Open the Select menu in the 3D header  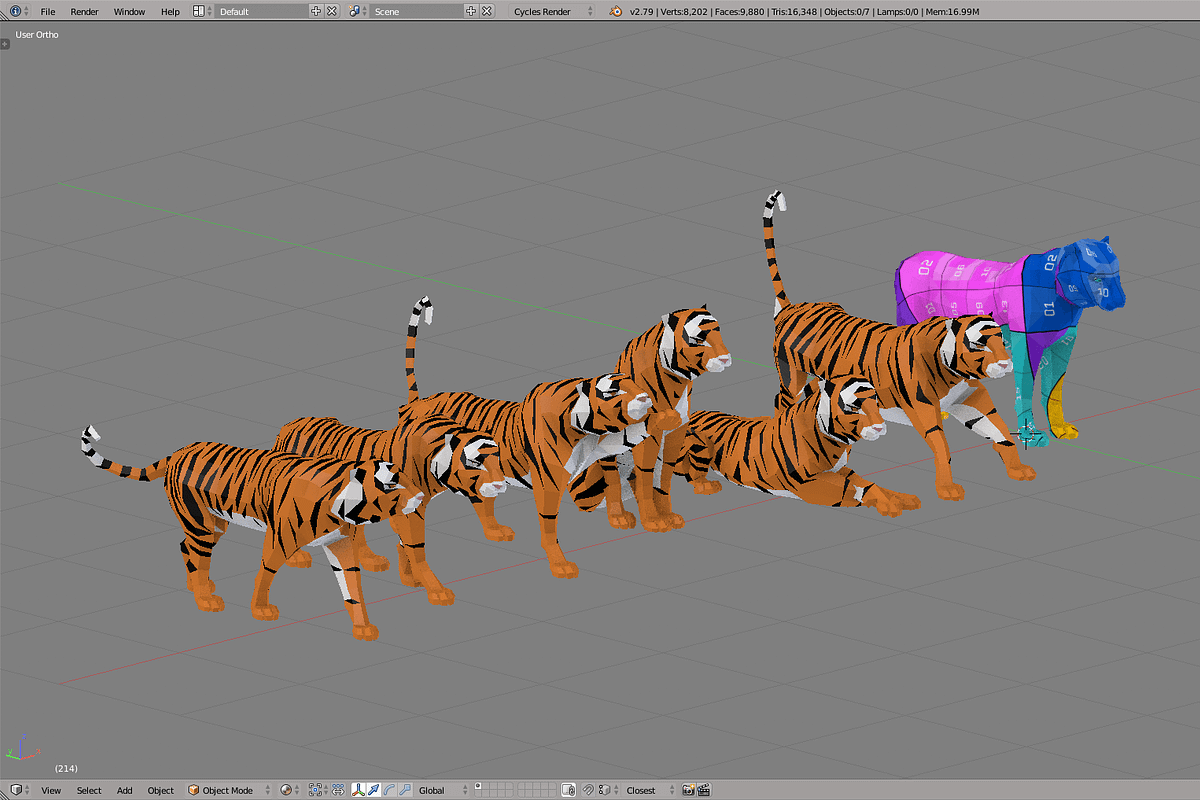[x=89, y=790]
